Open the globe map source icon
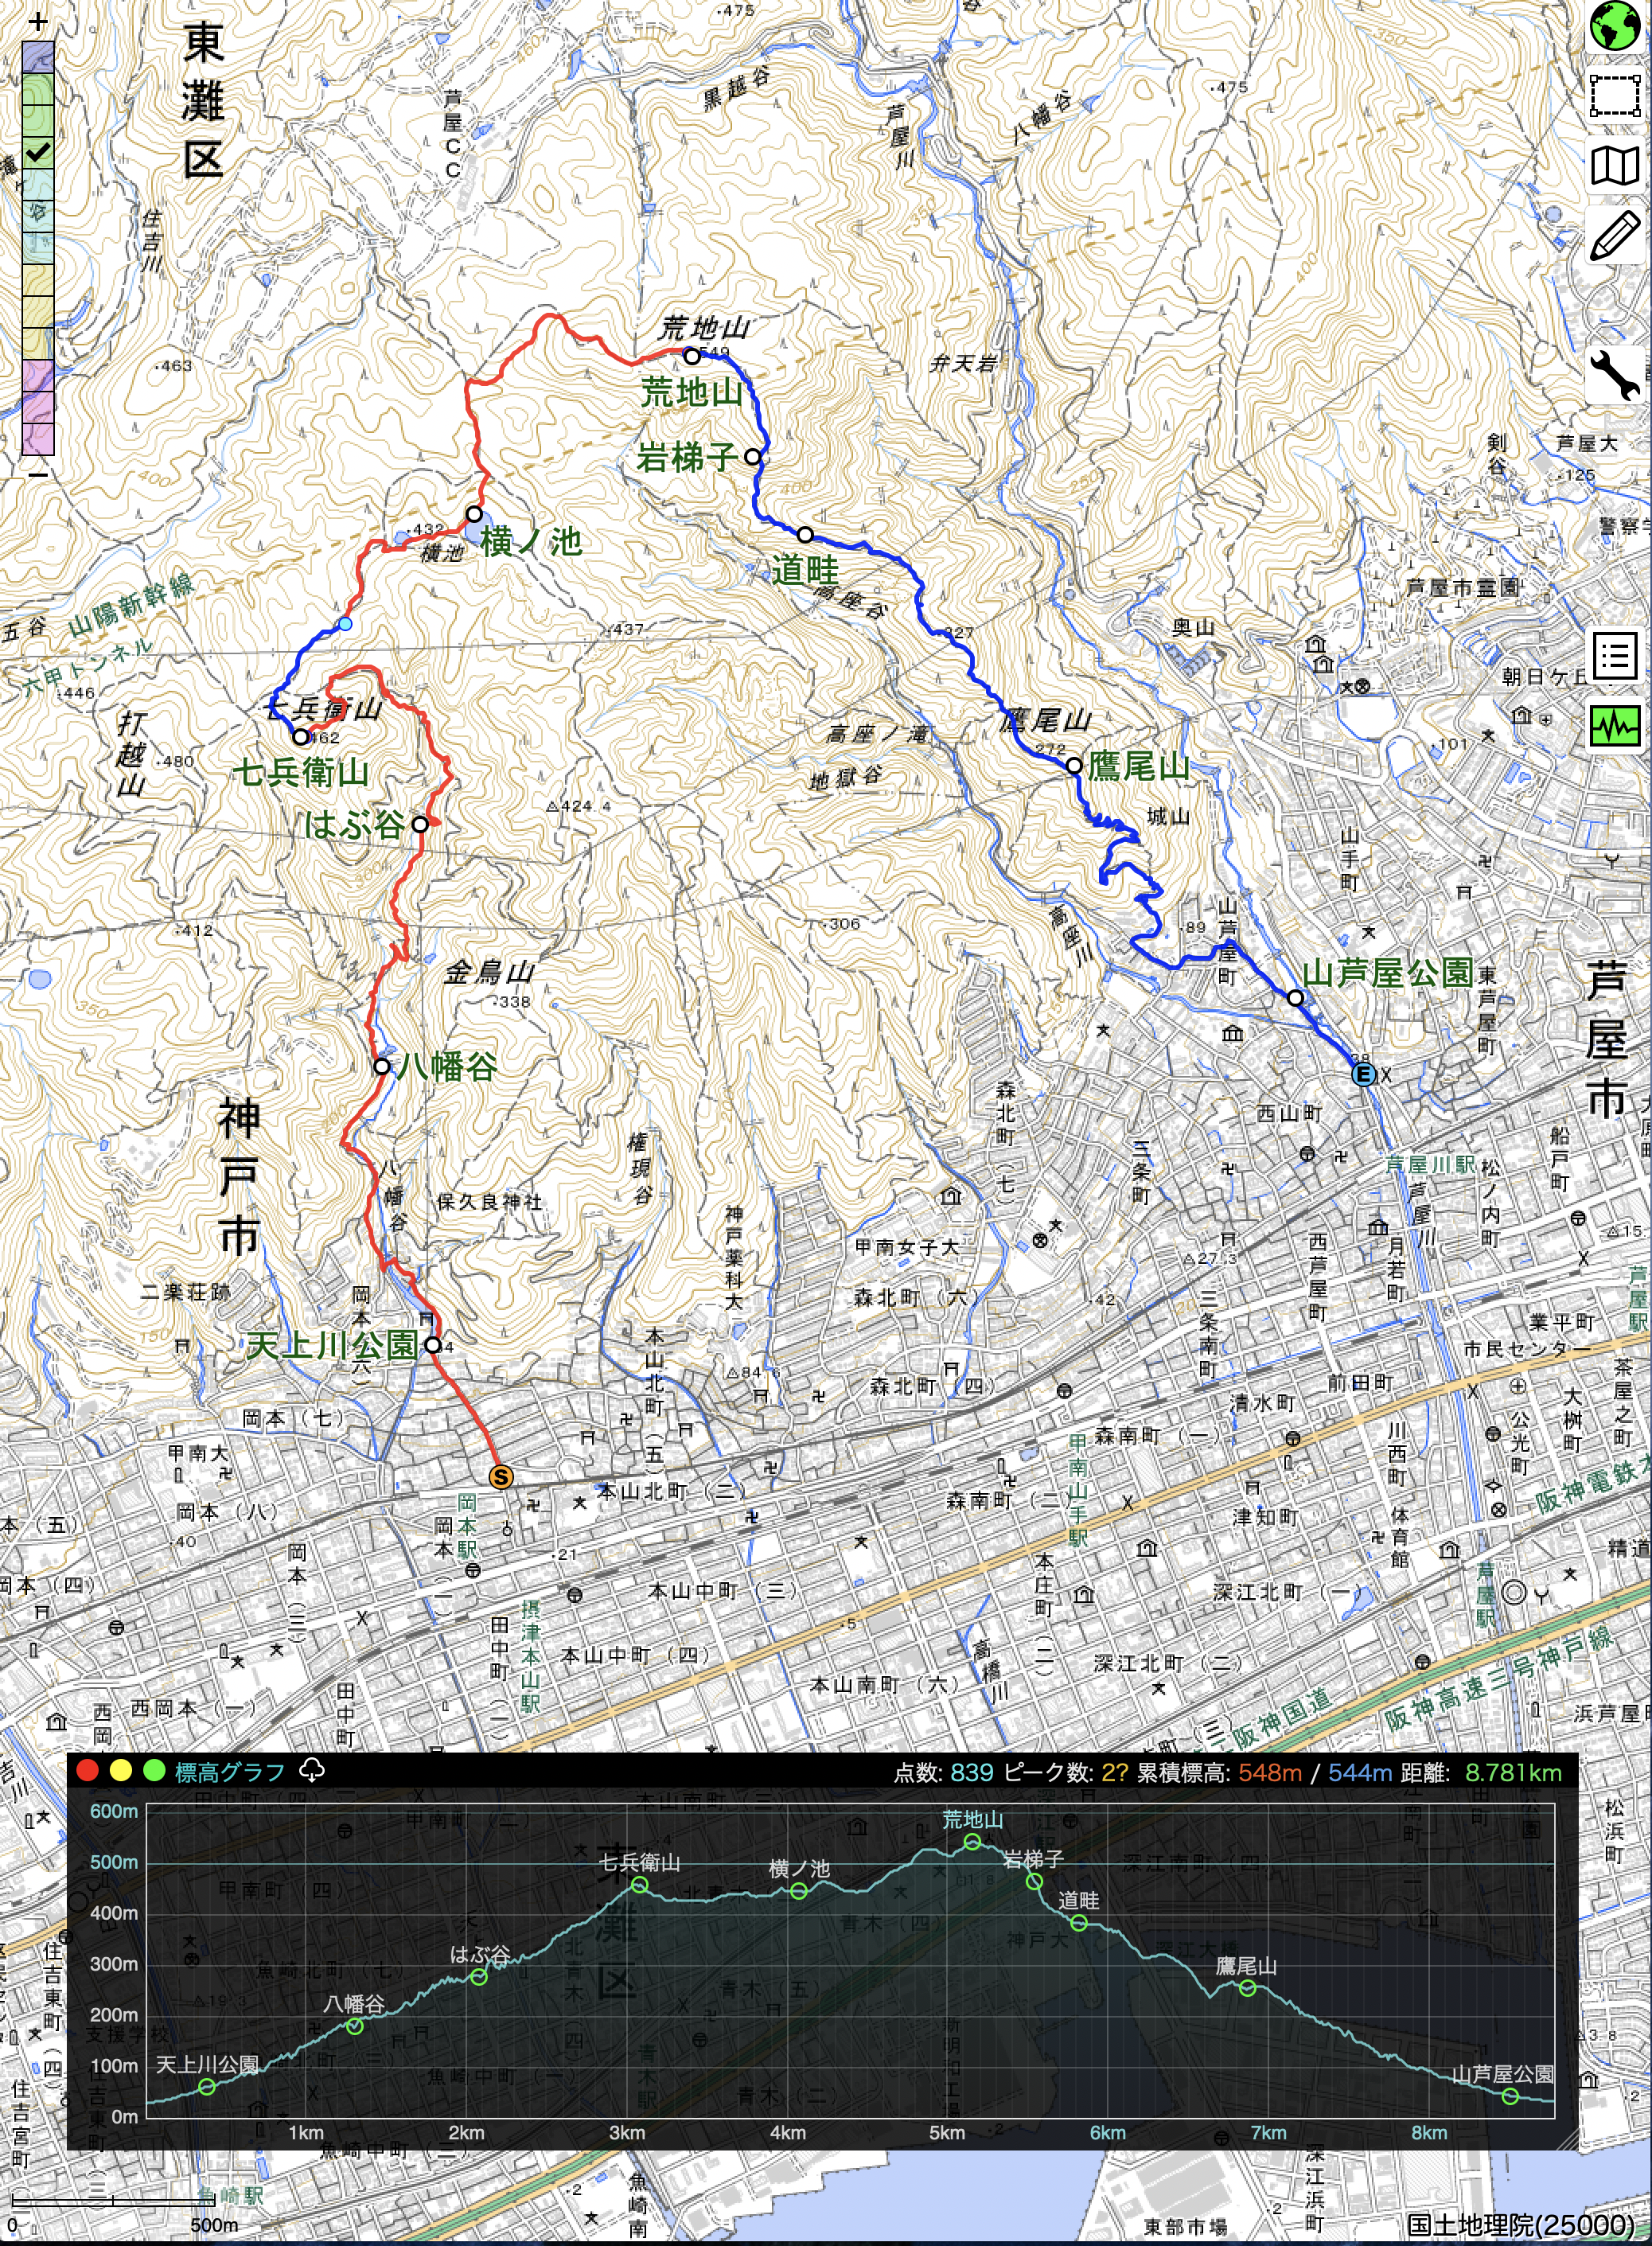Screen dimensions: 1652x2246 [x=1614, y=27]
